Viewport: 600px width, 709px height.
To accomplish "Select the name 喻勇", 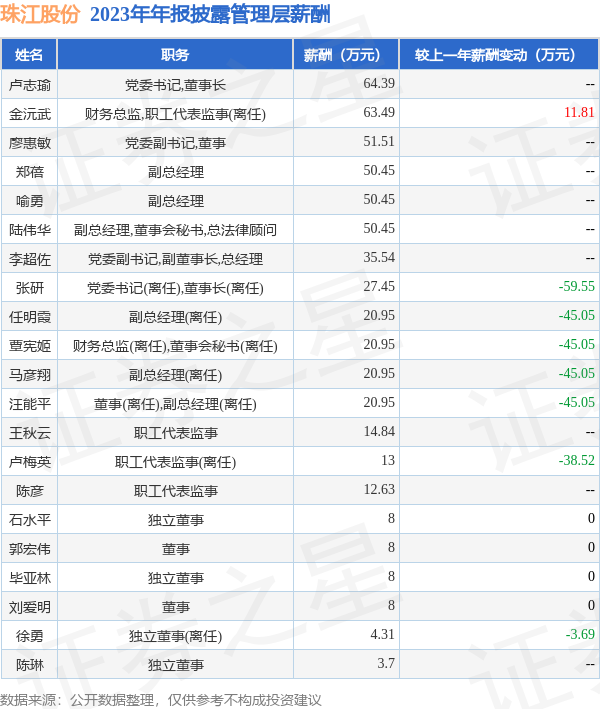I will point(30,201).
